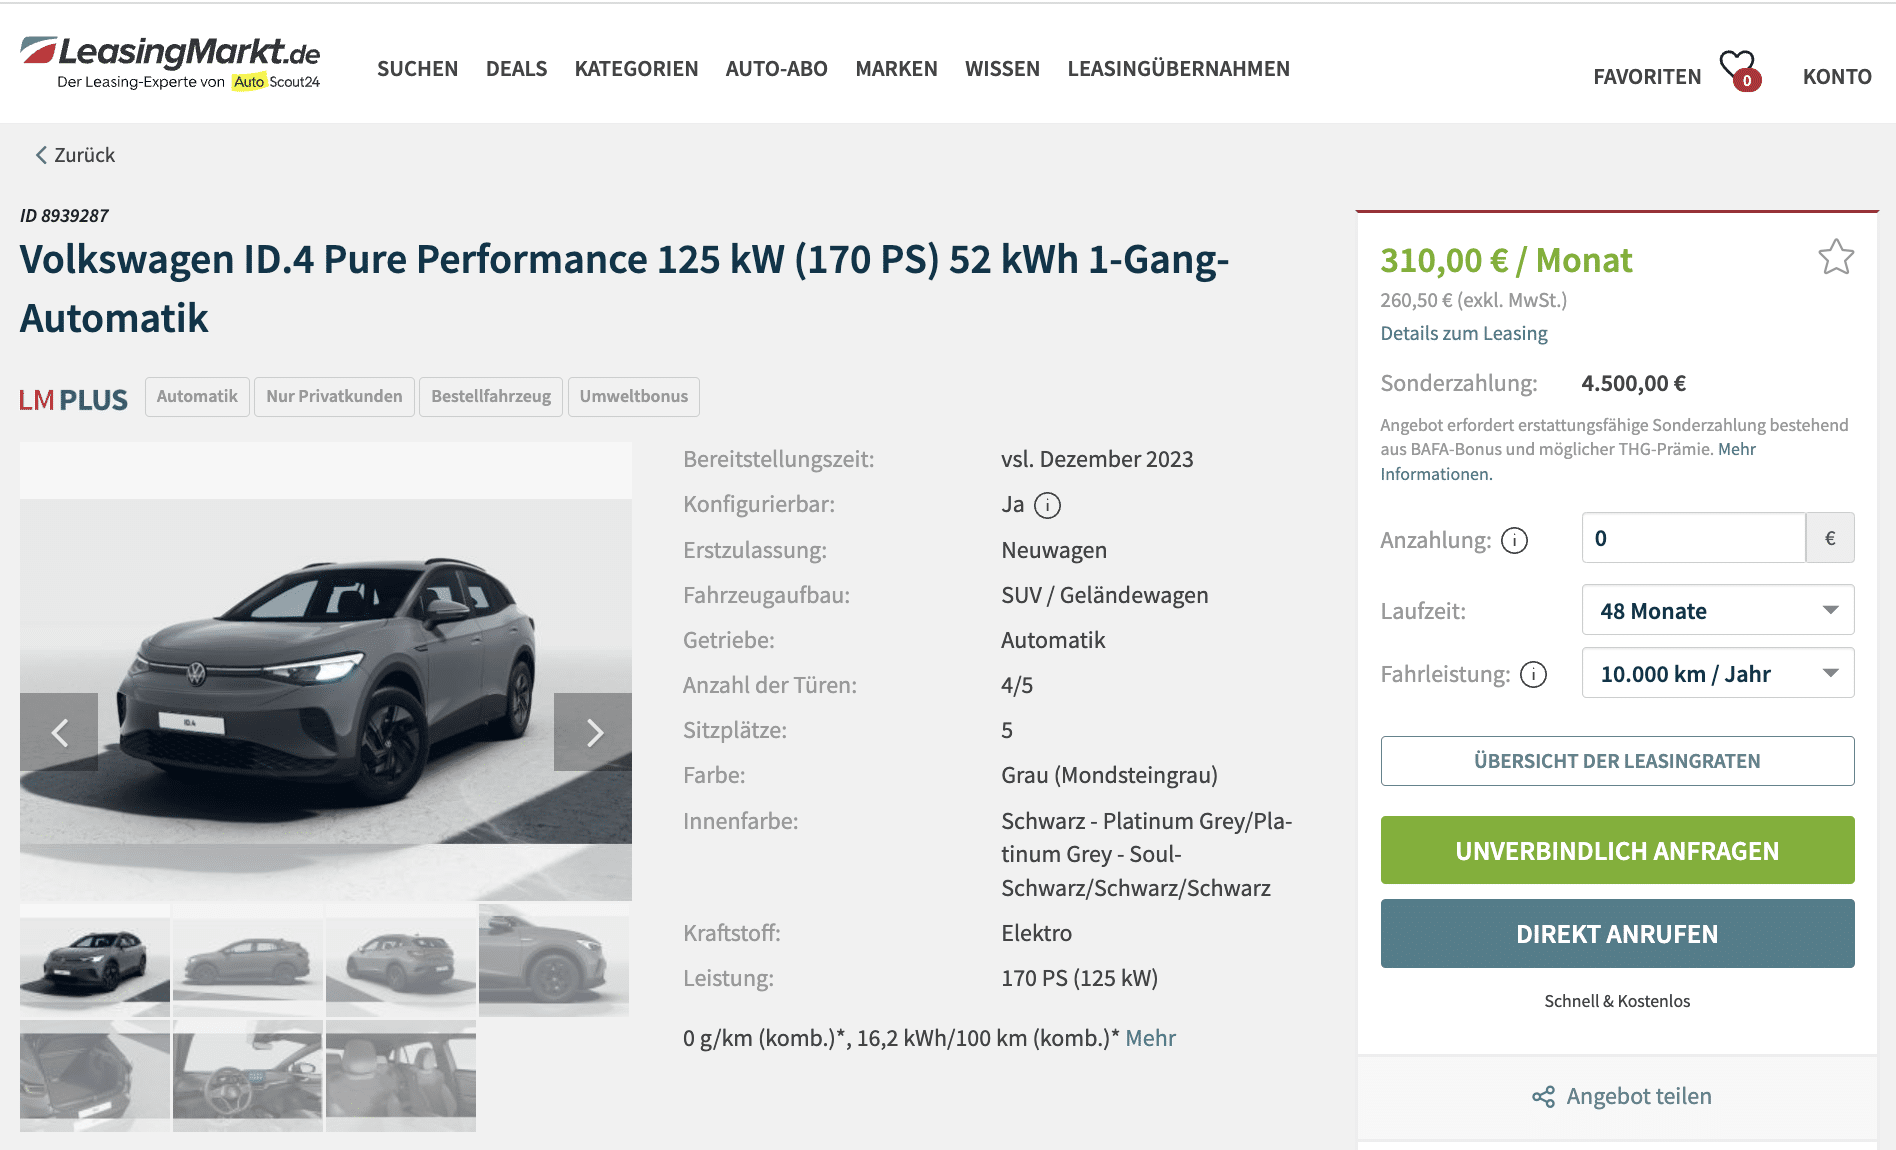This screenshot has height=1150, width=1896.
Task: Select trunk interior thumbnail
Action: click(95, 1076)
